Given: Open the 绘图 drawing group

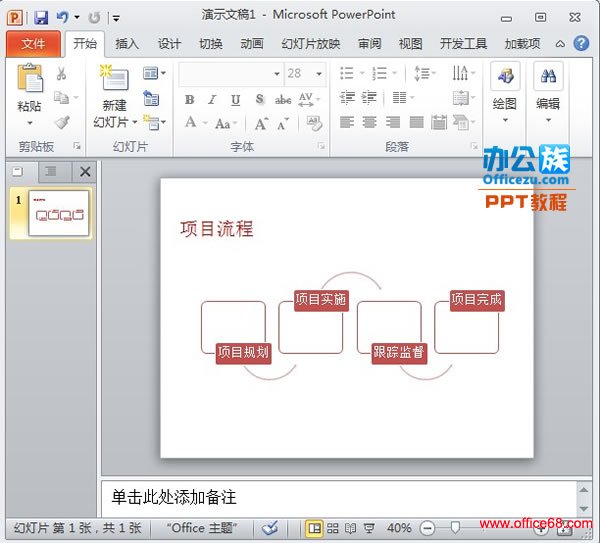Looking at the screenshot, I should 505,93.
